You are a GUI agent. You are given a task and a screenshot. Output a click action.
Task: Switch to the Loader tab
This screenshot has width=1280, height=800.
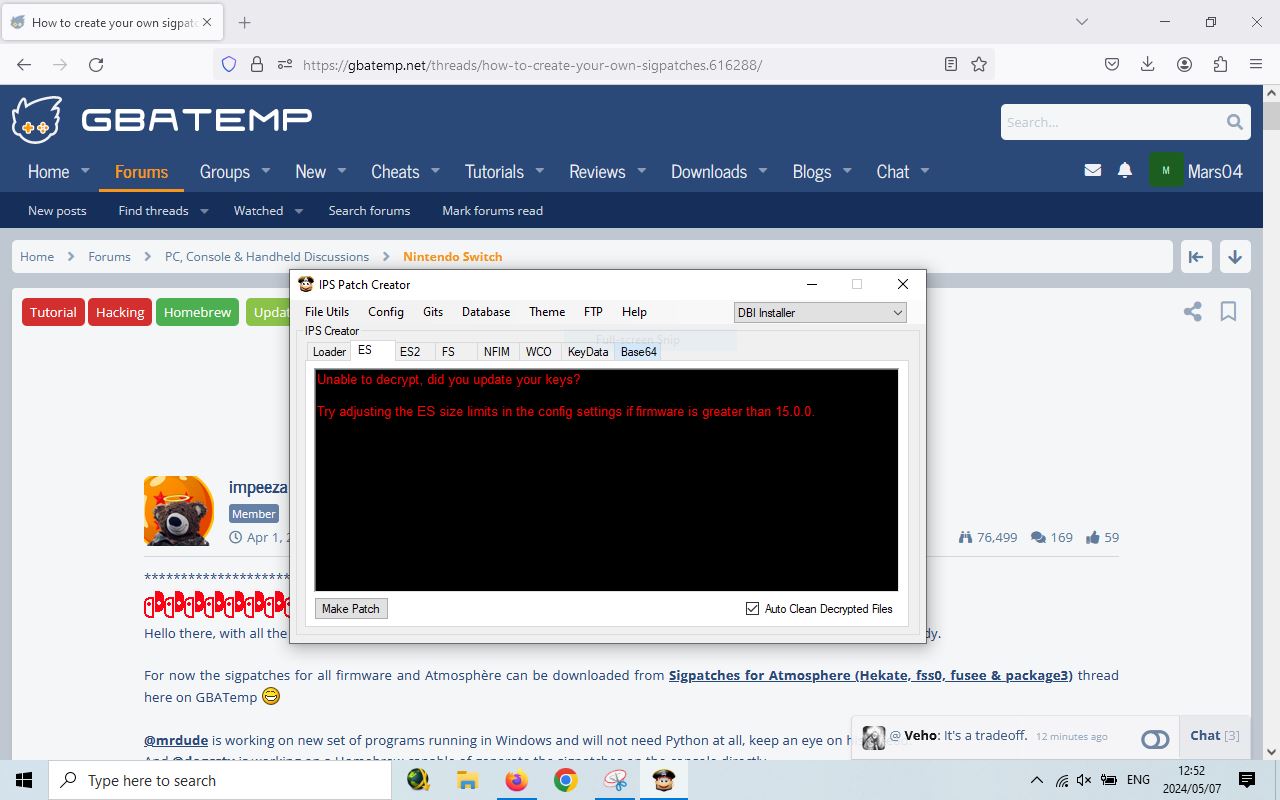pos(329,352)
